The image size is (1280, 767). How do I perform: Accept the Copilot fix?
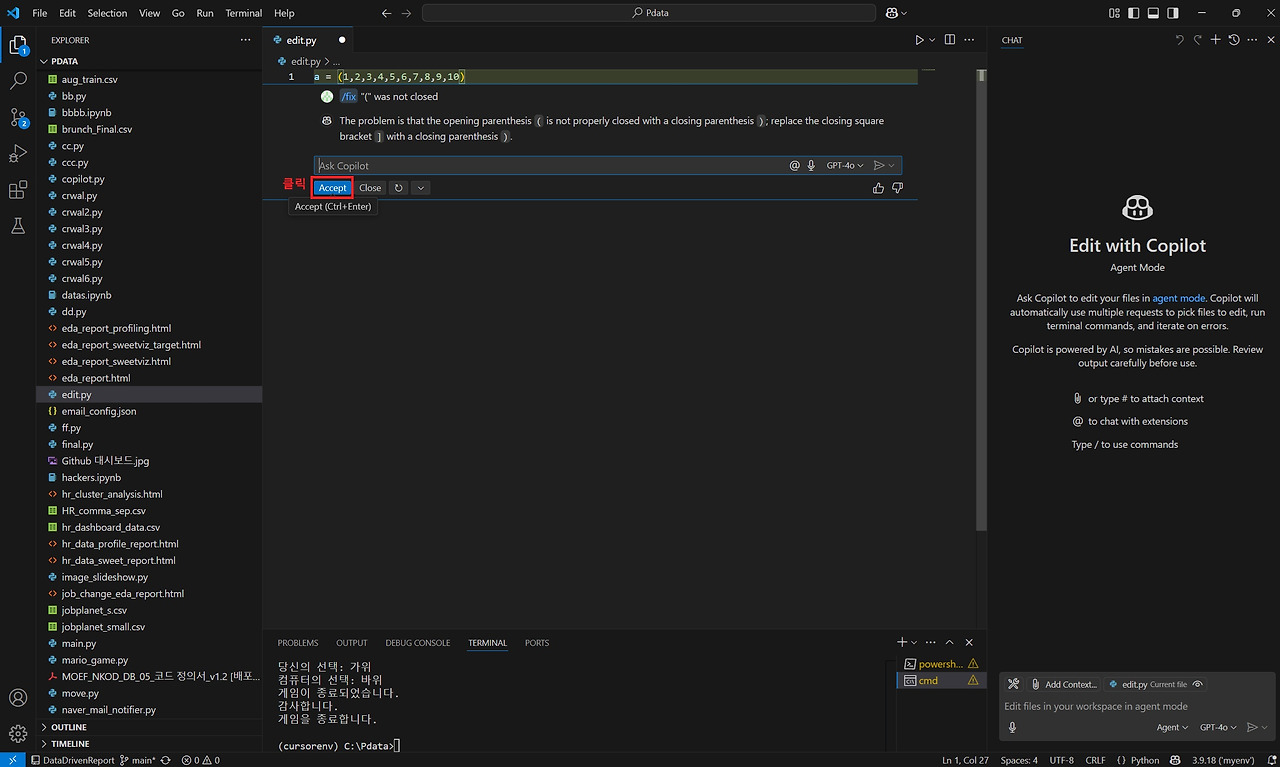click(332, 188)
